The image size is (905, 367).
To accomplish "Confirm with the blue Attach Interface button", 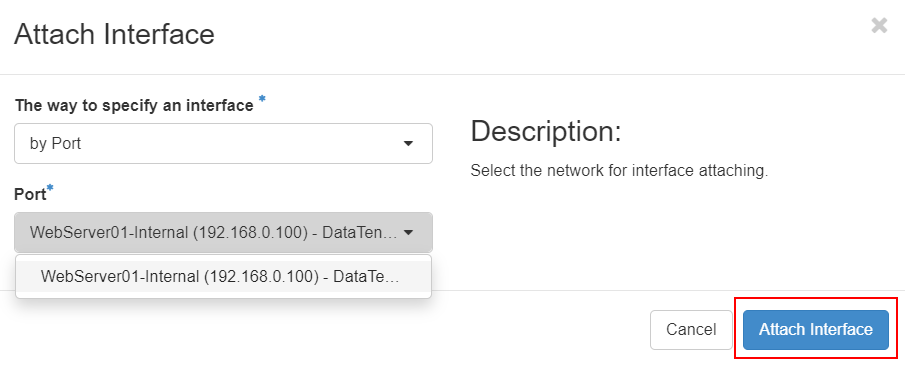I will coord(816,329).
